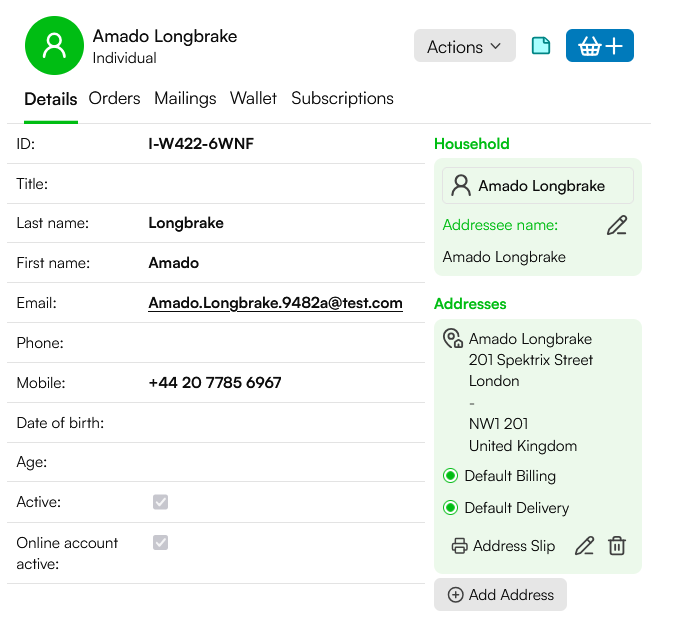Click the mobile number +44 20 7785 6967

(215, 383)
